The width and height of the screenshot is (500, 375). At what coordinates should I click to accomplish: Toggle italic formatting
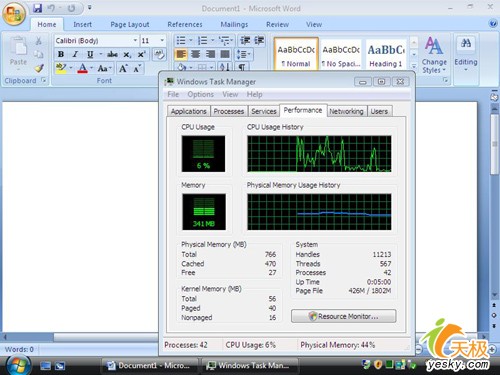[x=75, y=54]
